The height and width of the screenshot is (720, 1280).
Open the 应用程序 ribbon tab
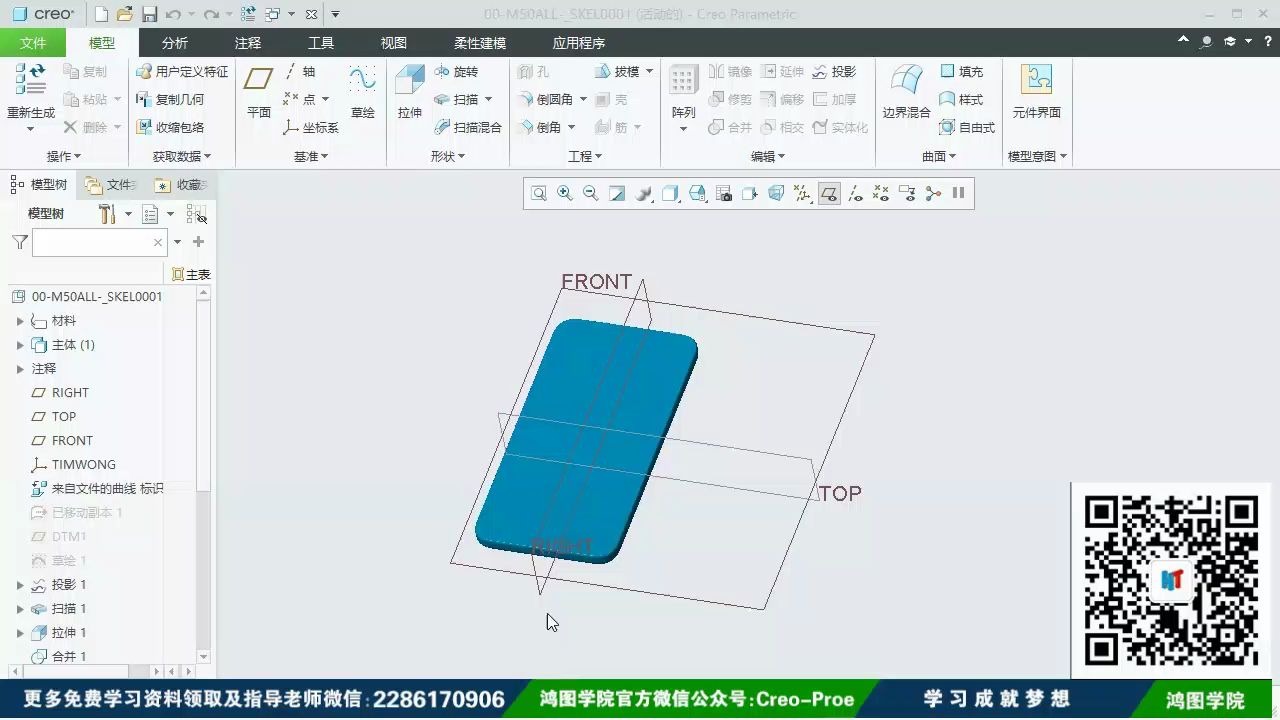tap(579, 43)
